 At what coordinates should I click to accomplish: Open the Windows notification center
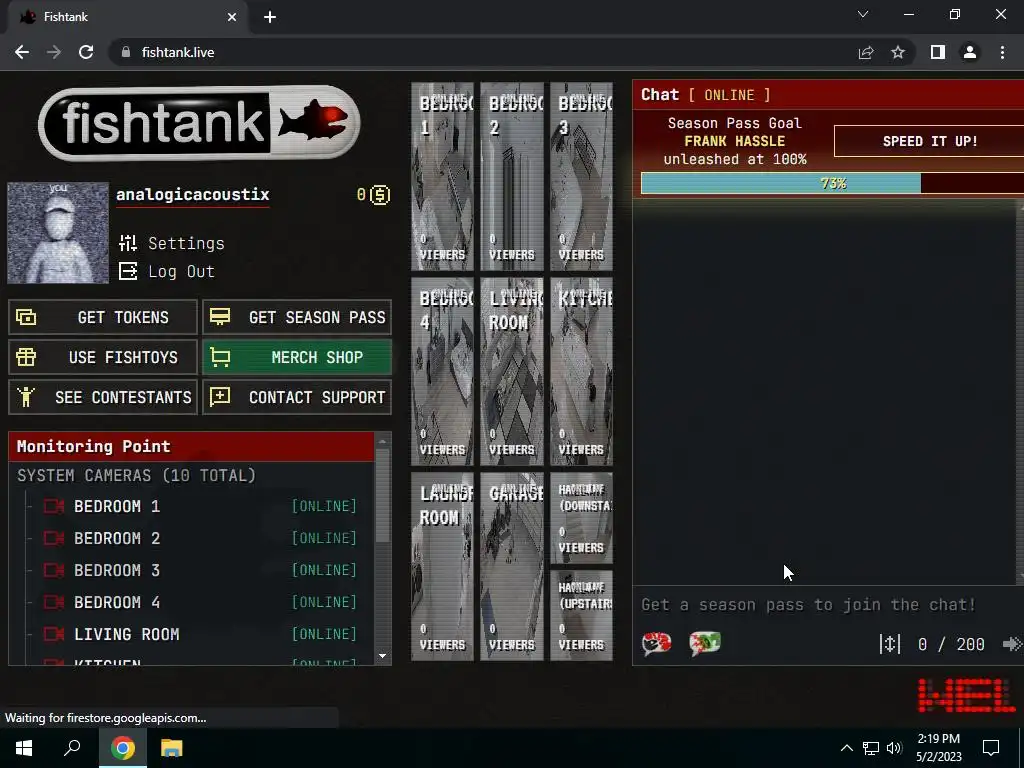991,748
